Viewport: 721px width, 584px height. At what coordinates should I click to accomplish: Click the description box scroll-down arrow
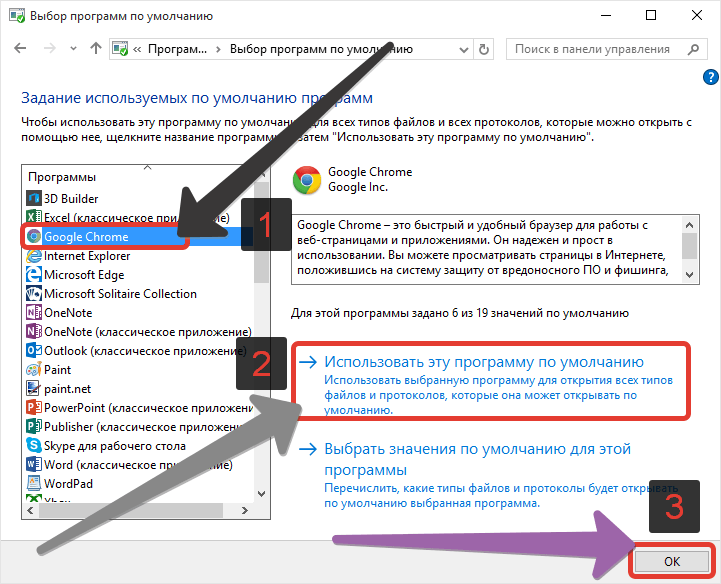(x=689, y=275)
